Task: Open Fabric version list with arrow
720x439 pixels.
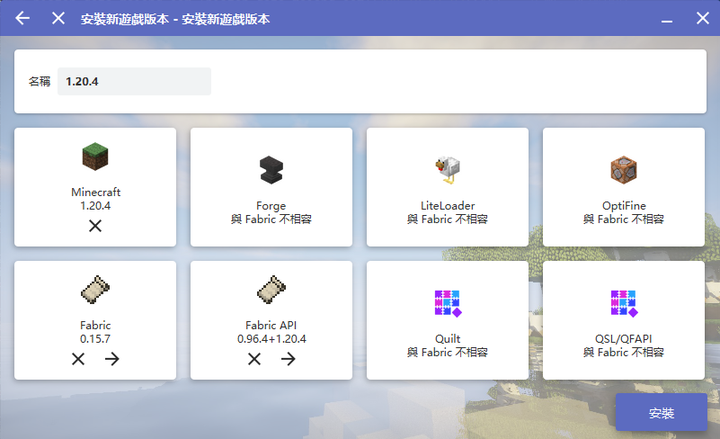Action: (112, 359)
